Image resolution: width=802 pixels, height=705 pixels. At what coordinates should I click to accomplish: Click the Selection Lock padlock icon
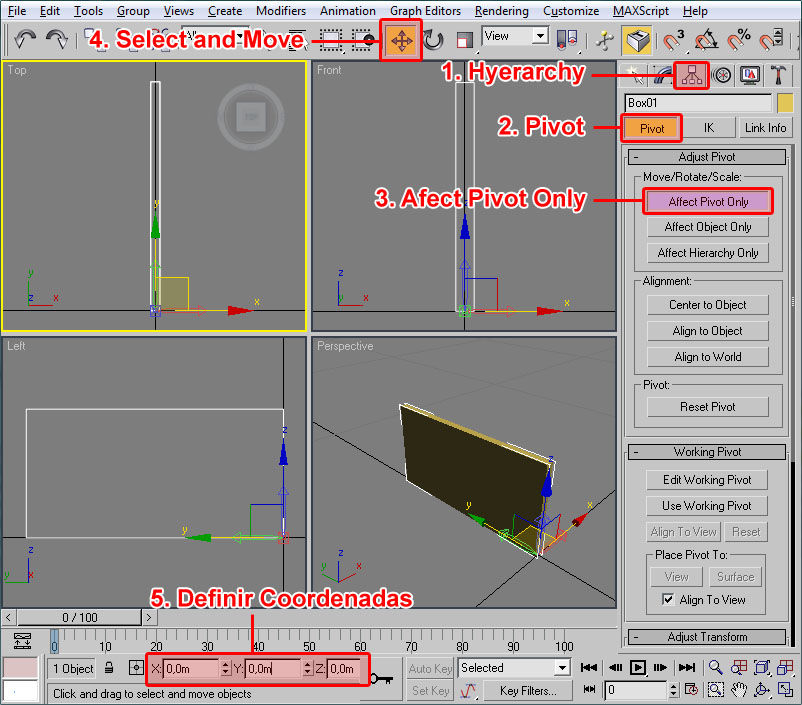coord(110,668)
